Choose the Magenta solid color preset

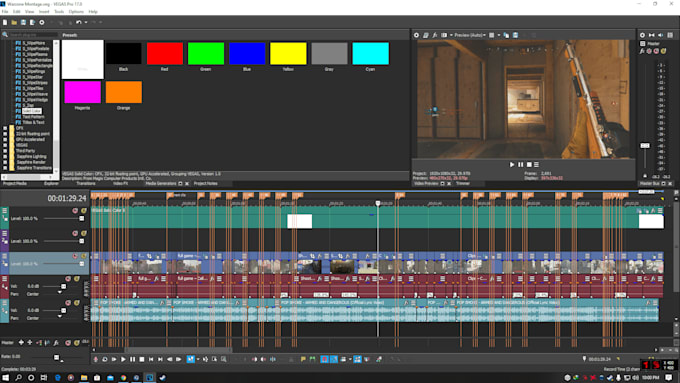(82, 92)
